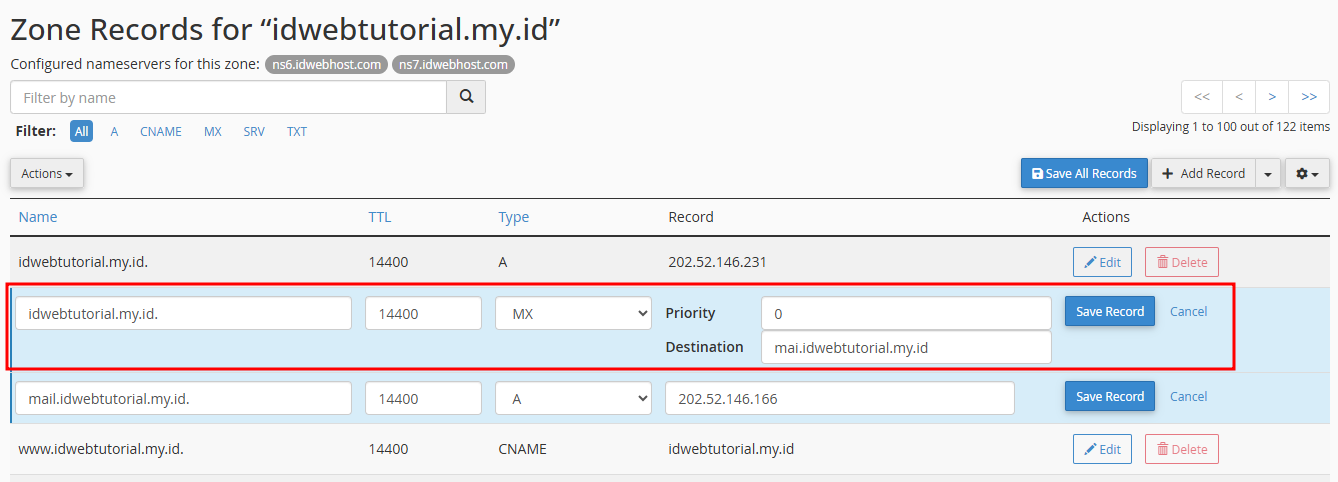Click the name field of MX record
The width and height of the screenshot is (1338, 482).
click(x=184, y=313)
